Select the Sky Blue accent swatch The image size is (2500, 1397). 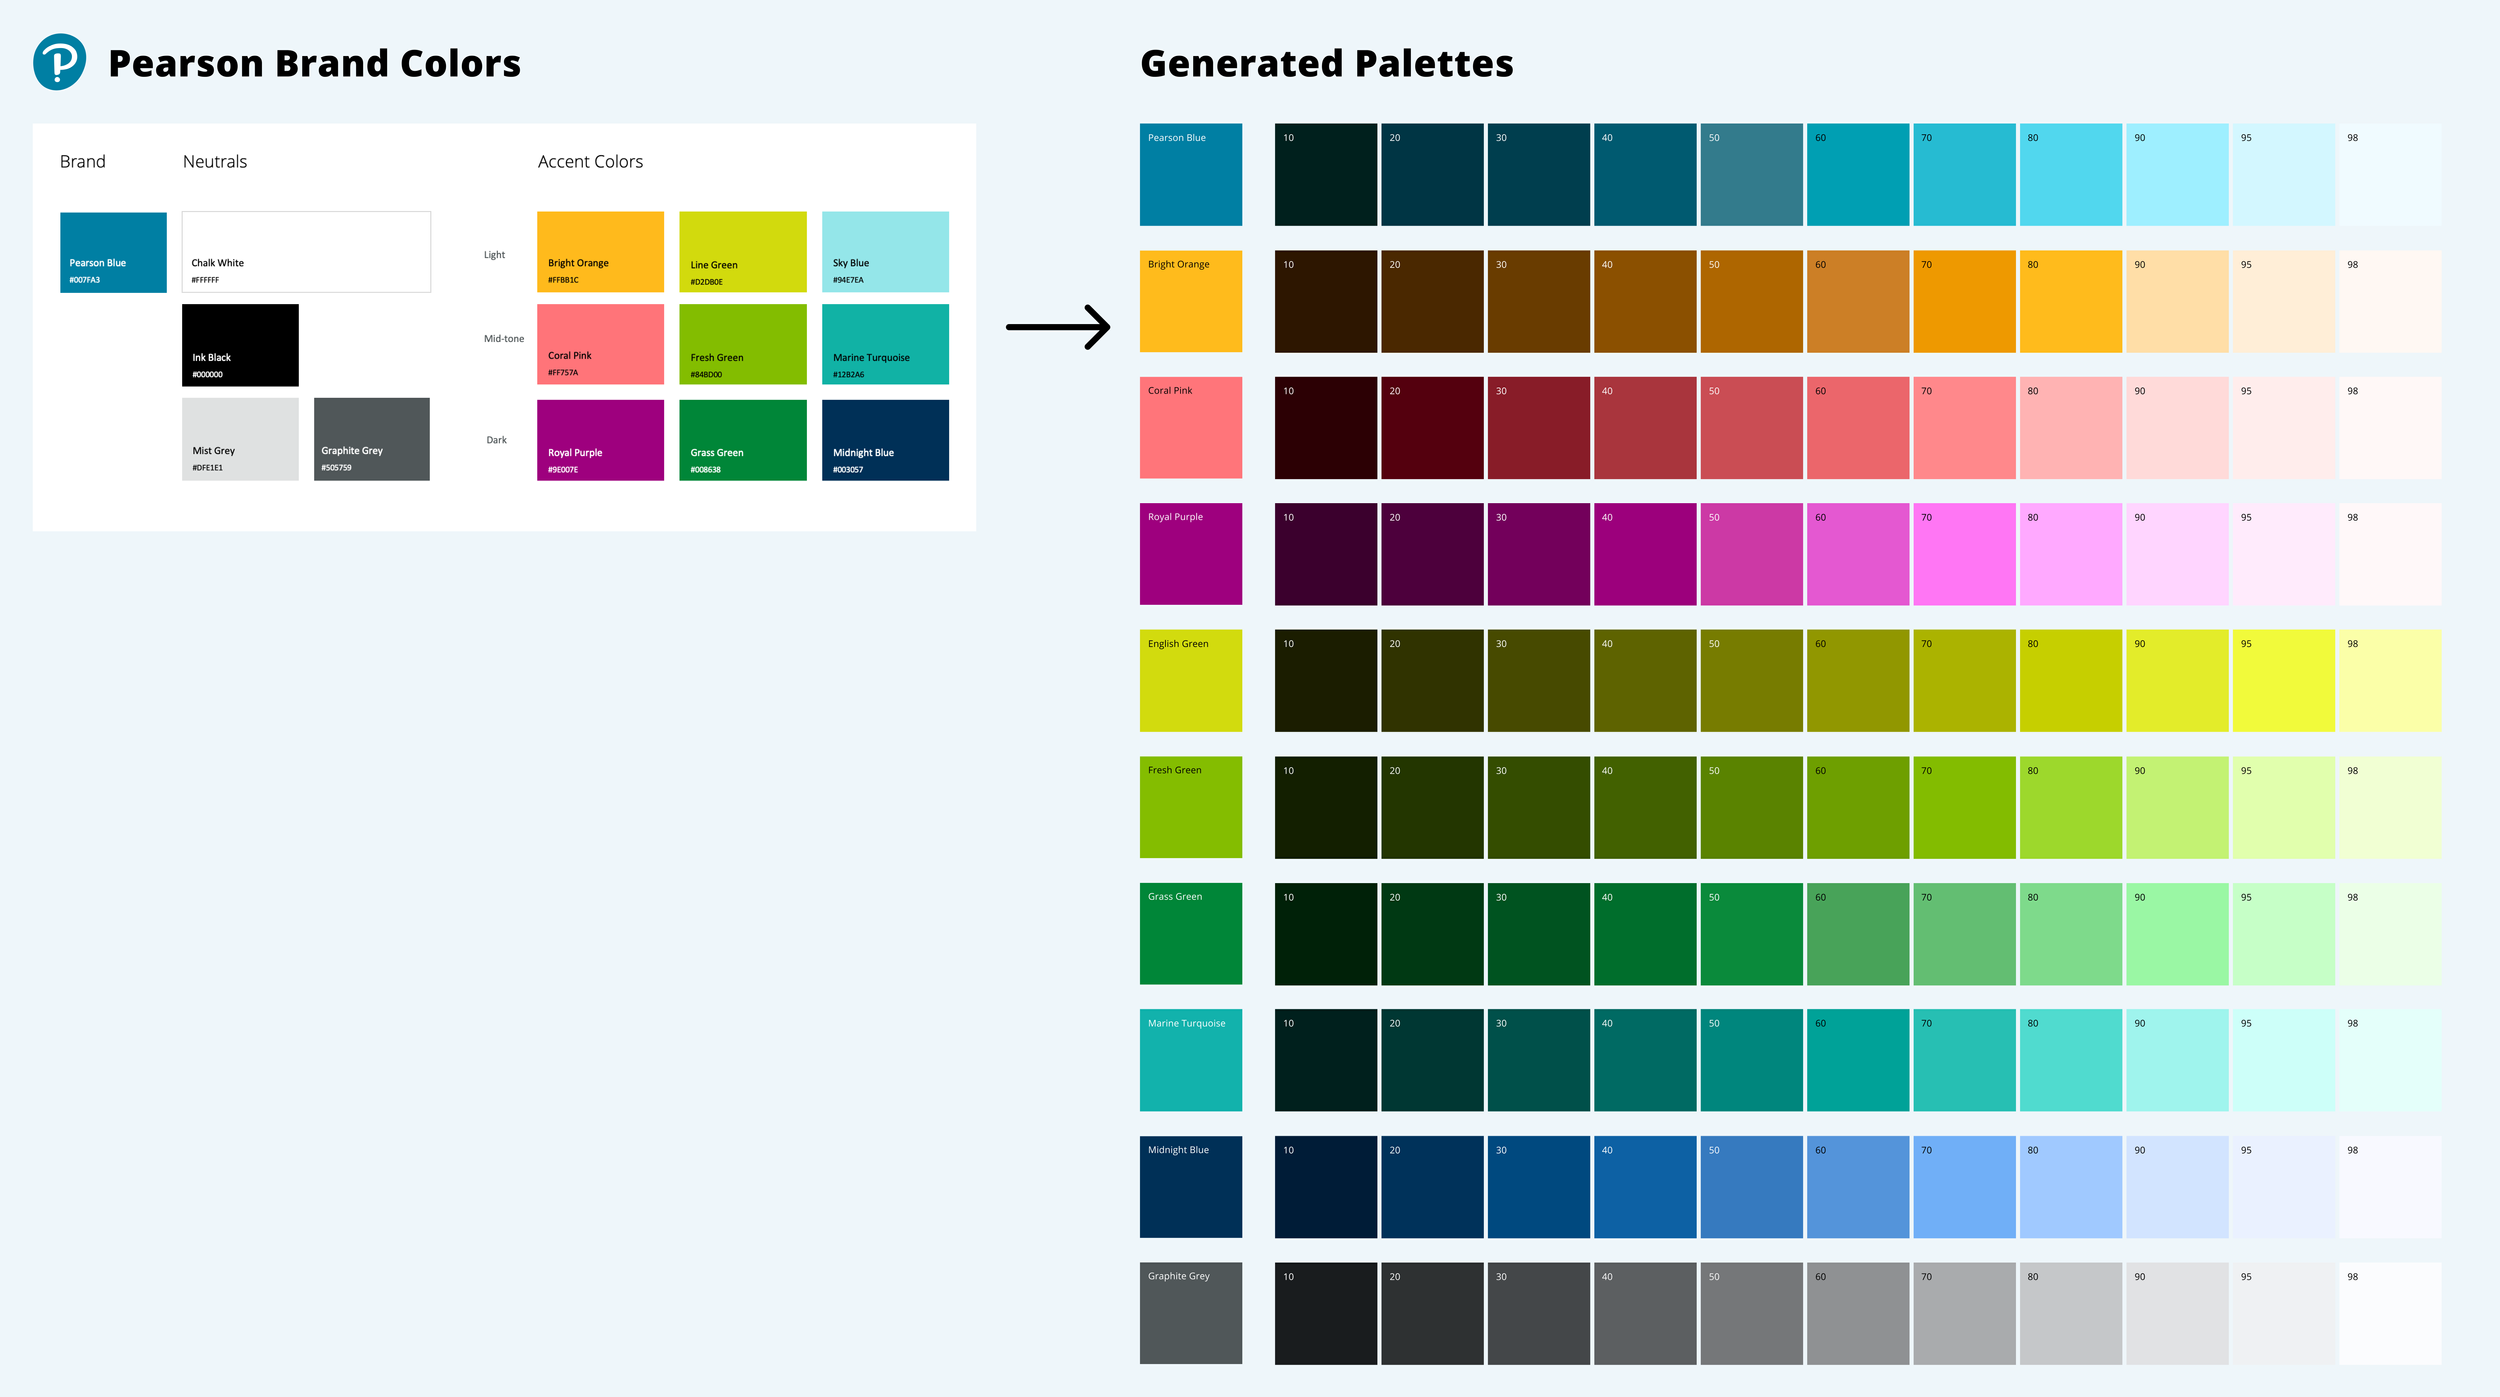click(885, 251)
